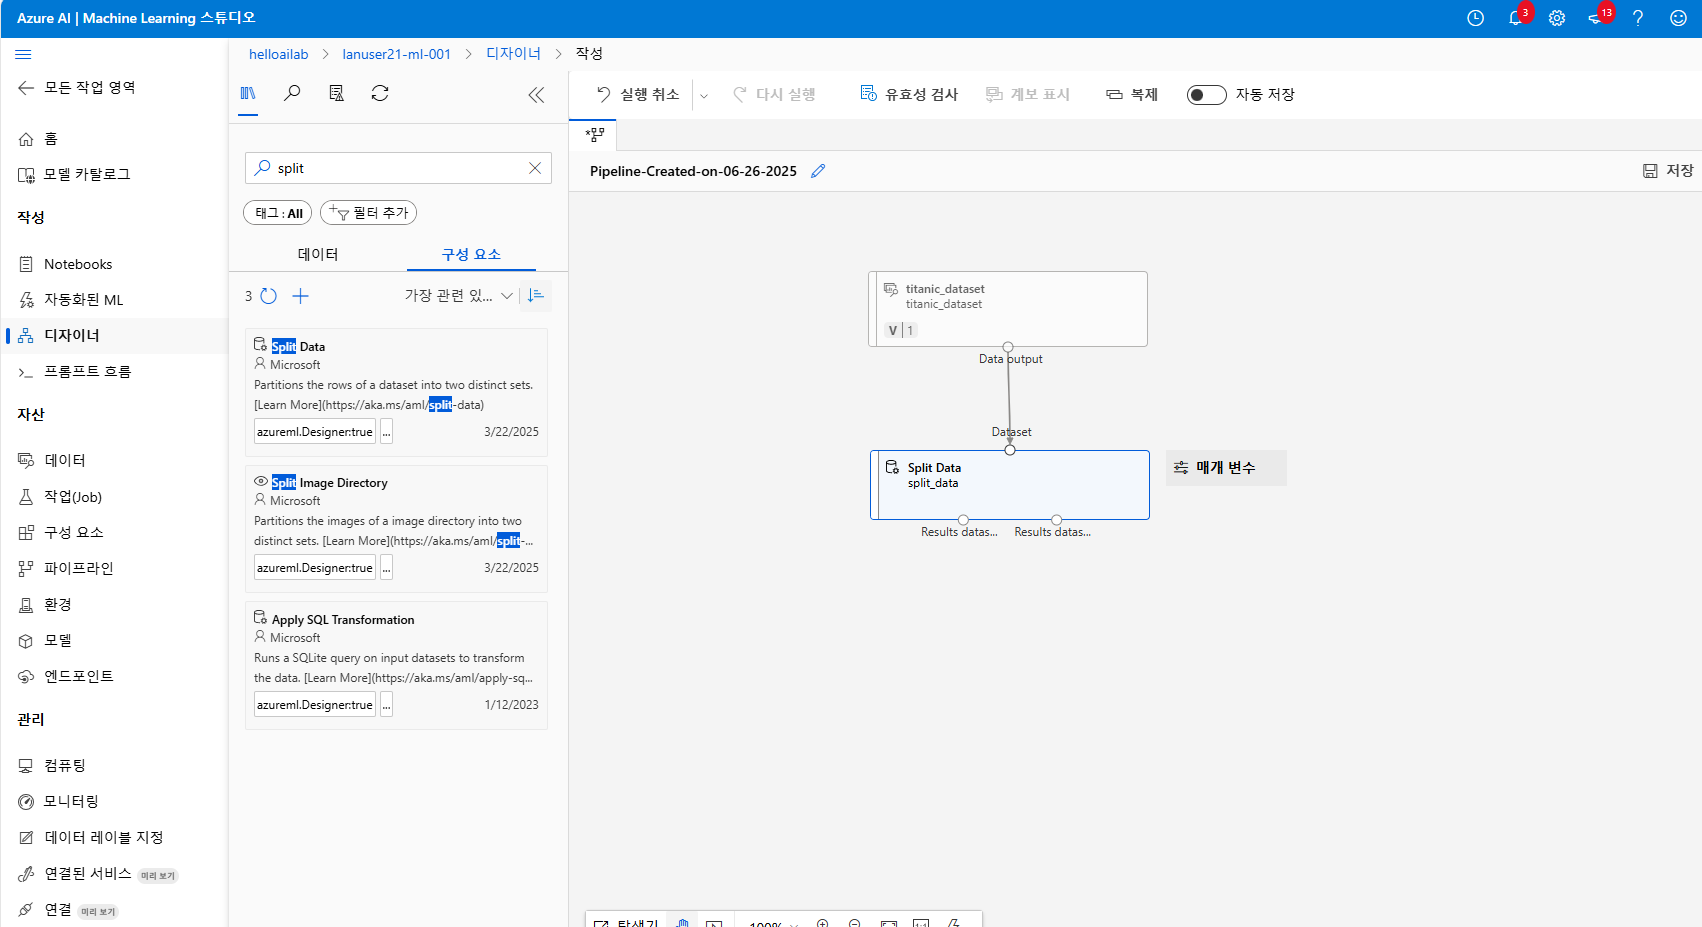Viewport: 1702px width, 927px height.
Task: Open the submitted jobs list icon
Action: point(336,93)
